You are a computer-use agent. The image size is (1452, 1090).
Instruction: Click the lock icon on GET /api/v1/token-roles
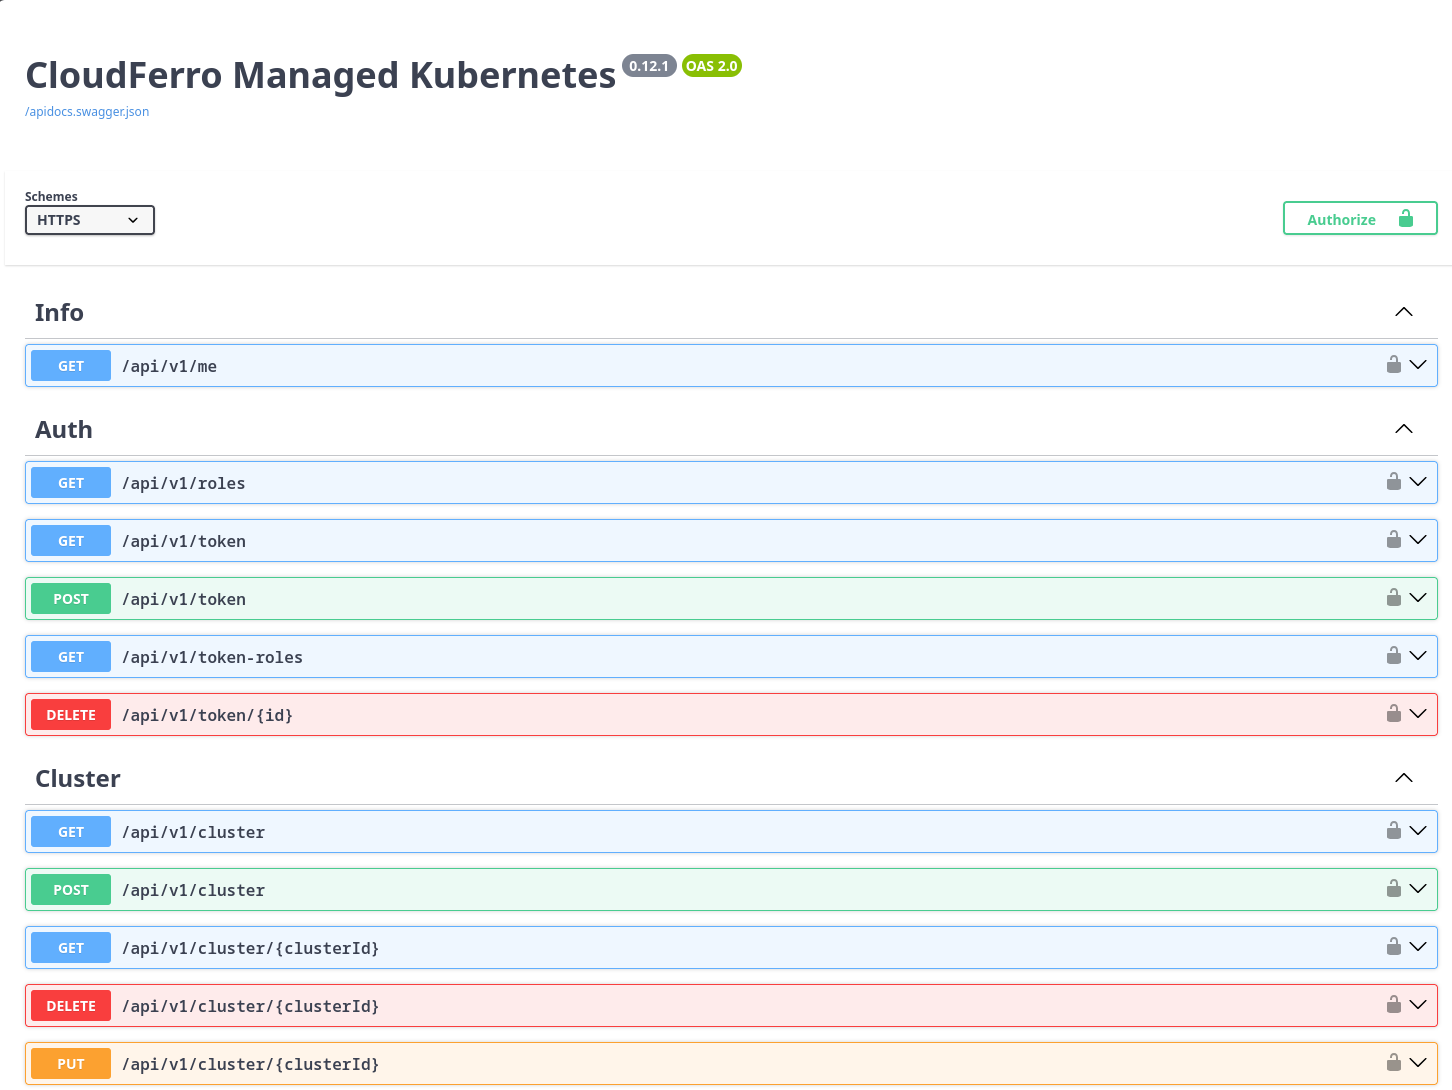(1394, 655)
